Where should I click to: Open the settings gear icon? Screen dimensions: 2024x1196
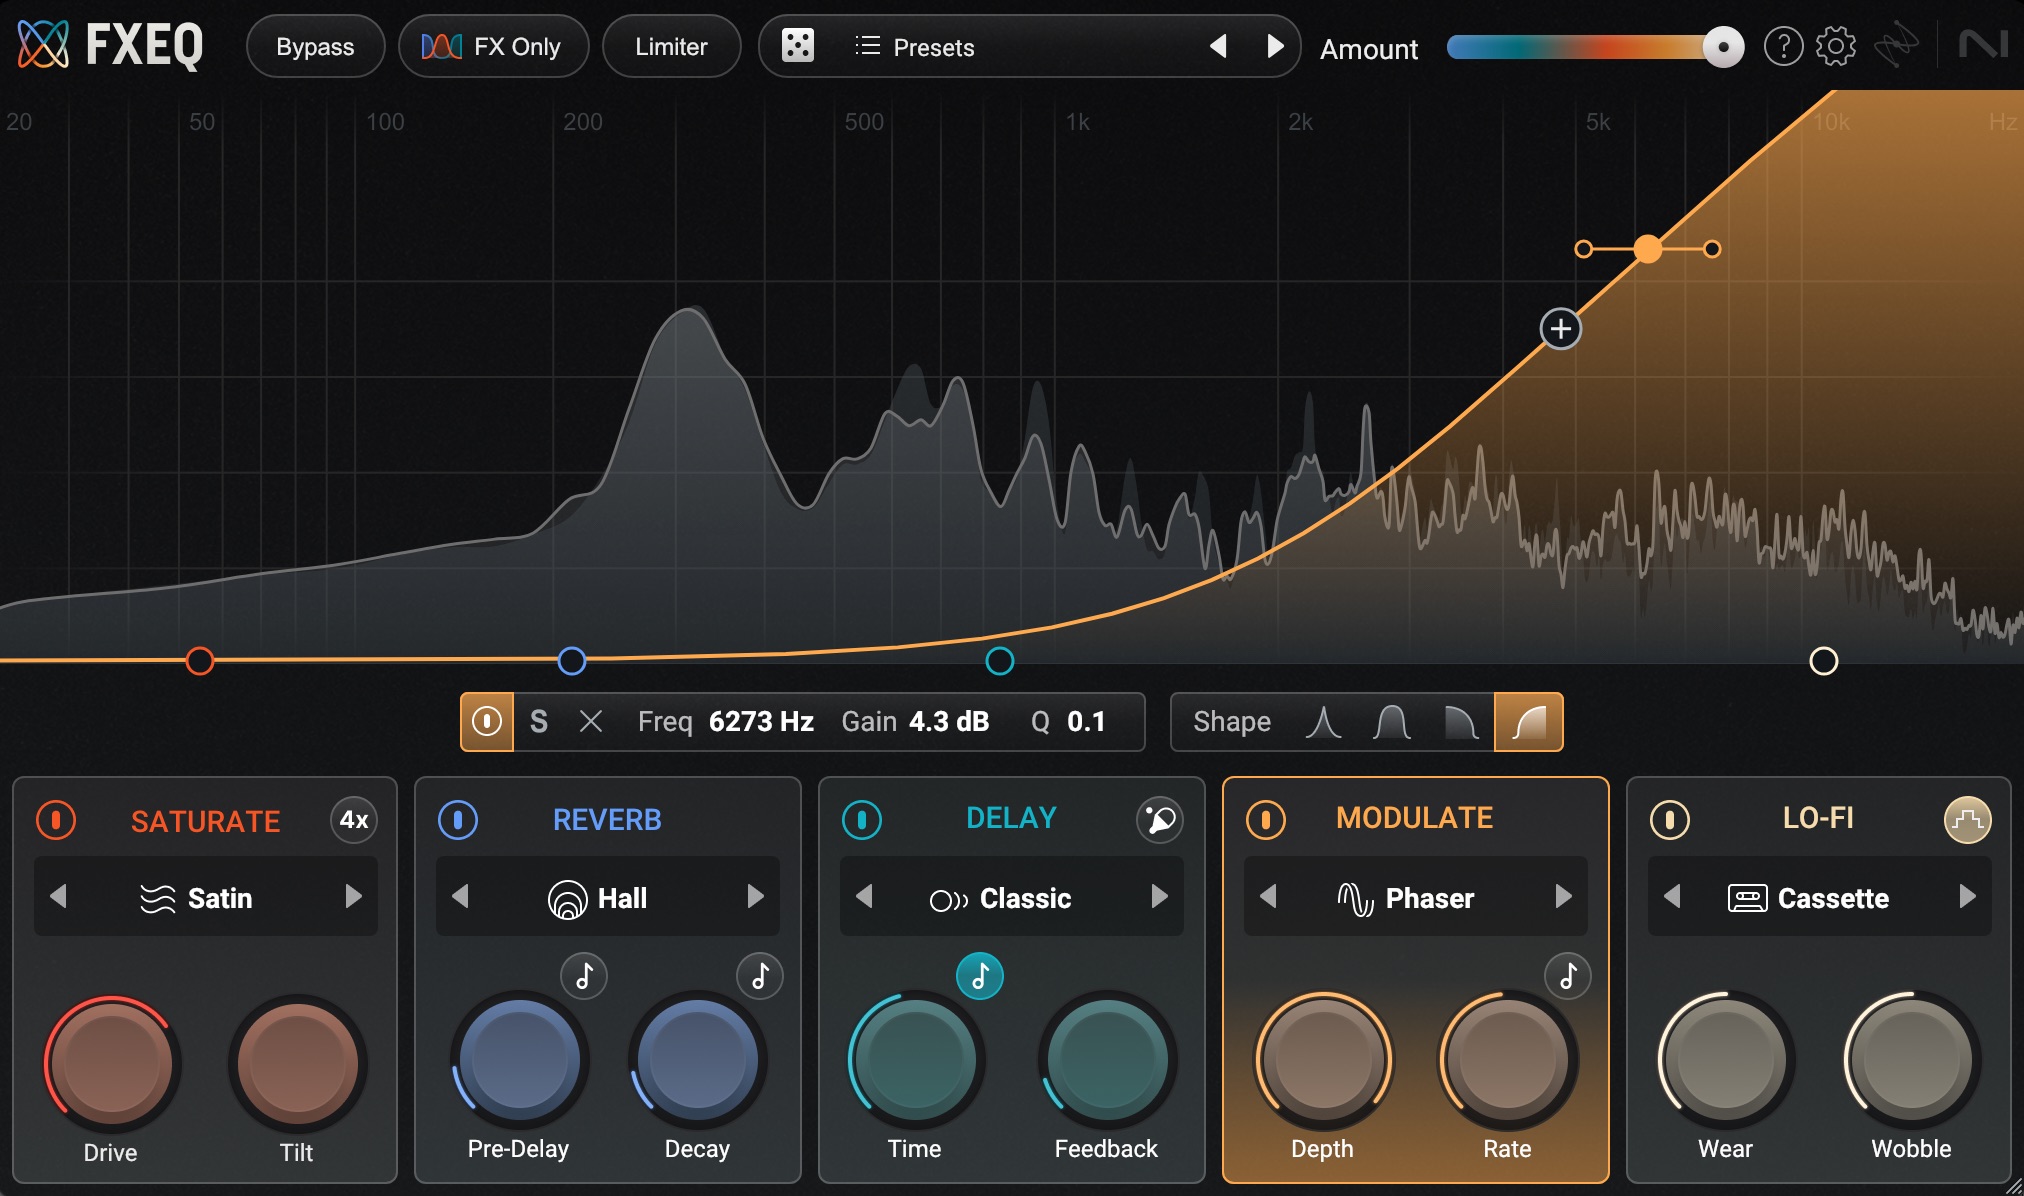pyautogui.click(x=1835, y=46)
